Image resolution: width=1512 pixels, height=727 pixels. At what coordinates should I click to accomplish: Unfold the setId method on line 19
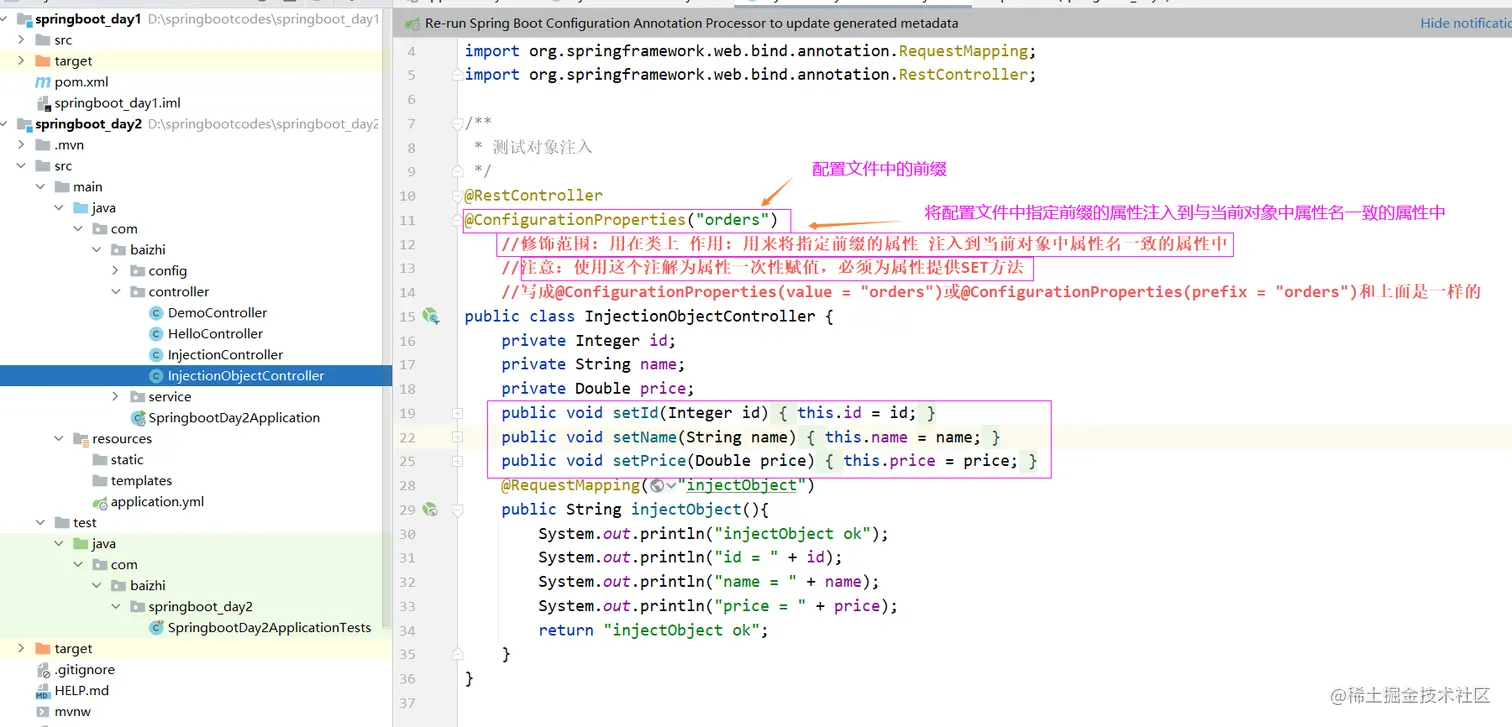[x=457, y=413]
